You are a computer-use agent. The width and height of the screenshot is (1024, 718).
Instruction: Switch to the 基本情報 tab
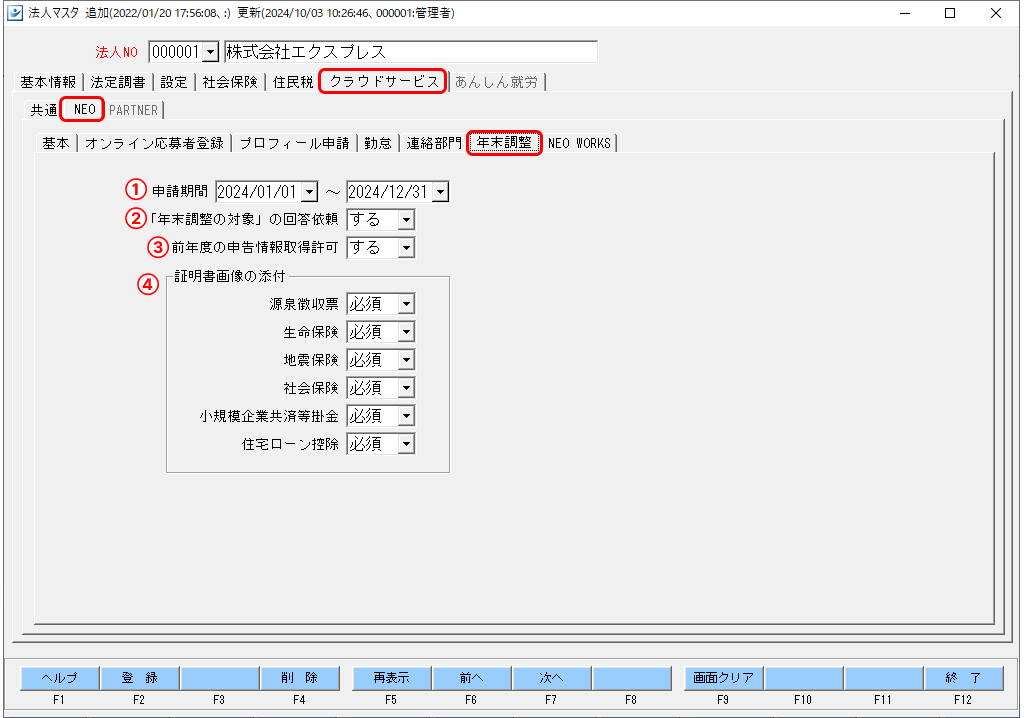(x=48, y=82)
